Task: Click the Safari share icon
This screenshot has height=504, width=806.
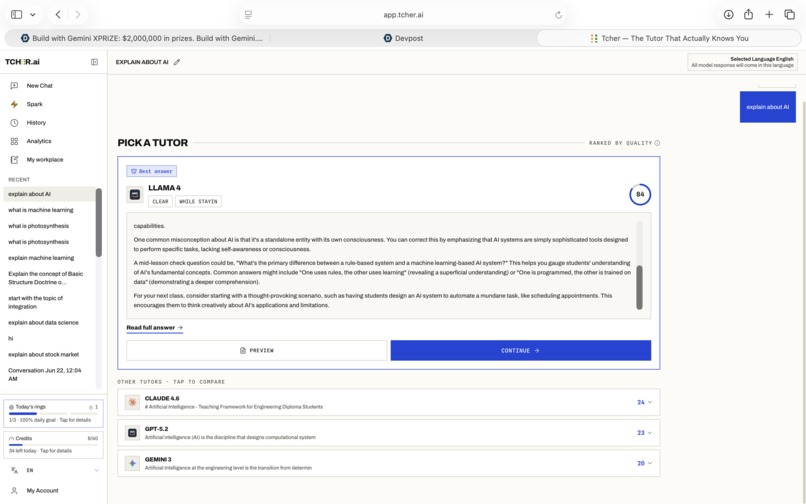Action: (x=748, y=14)
